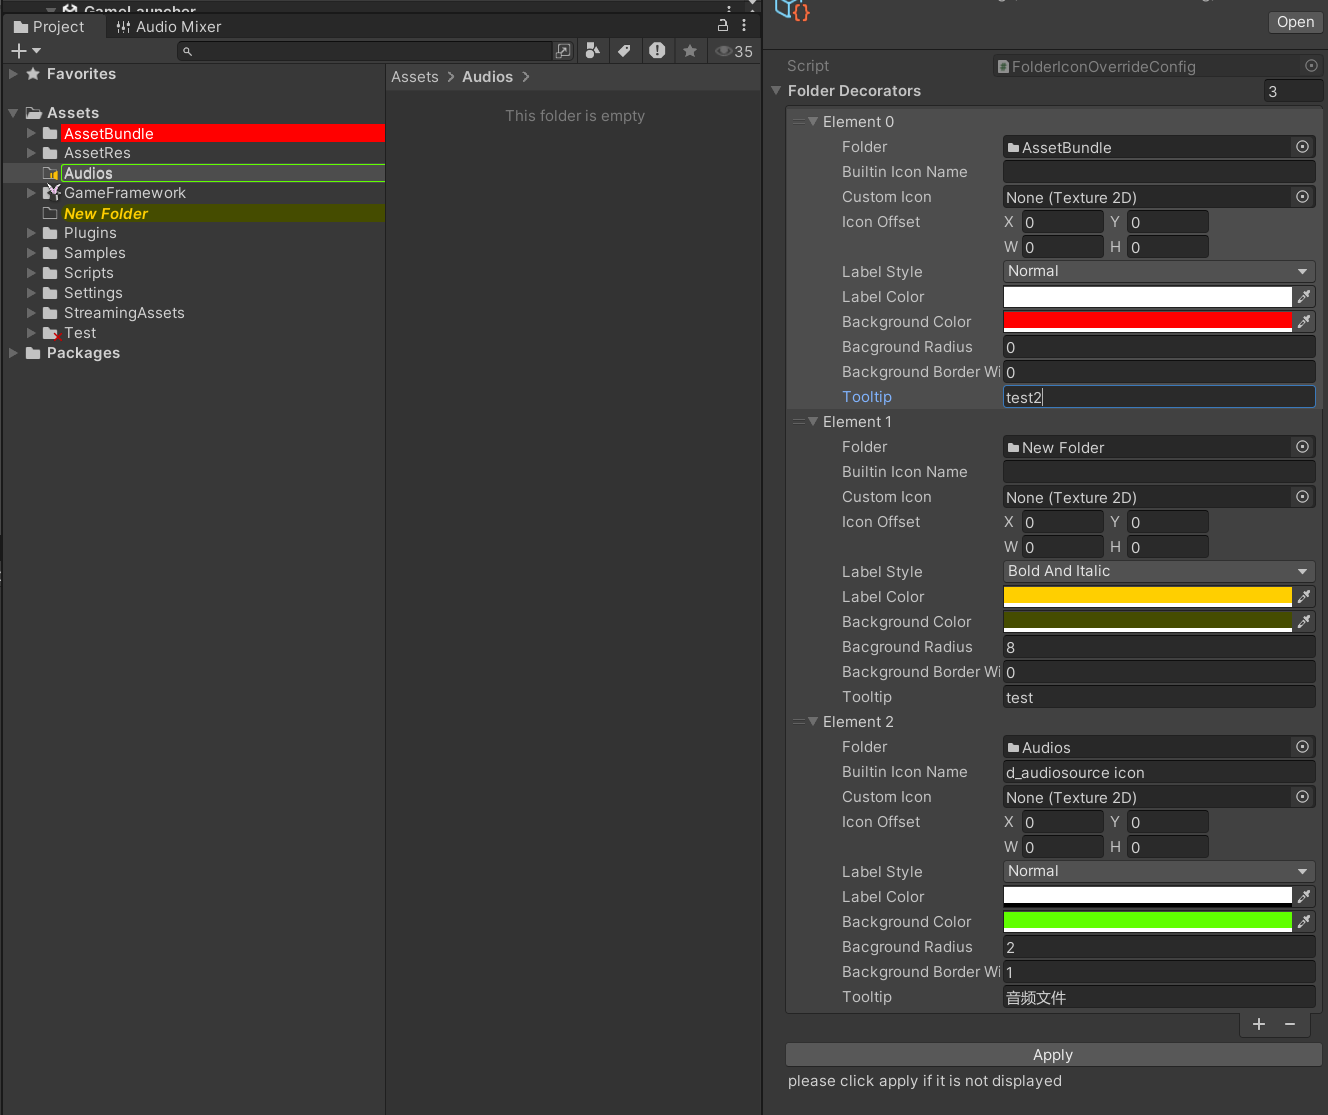
Task: Select the Settings folder
Action: (93, 293)
